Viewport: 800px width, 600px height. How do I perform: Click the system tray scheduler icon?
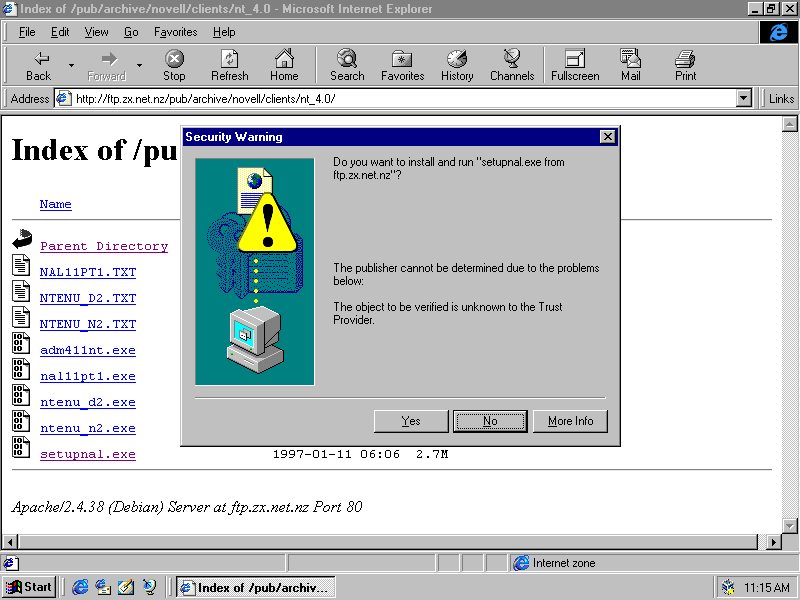[728, 588]
